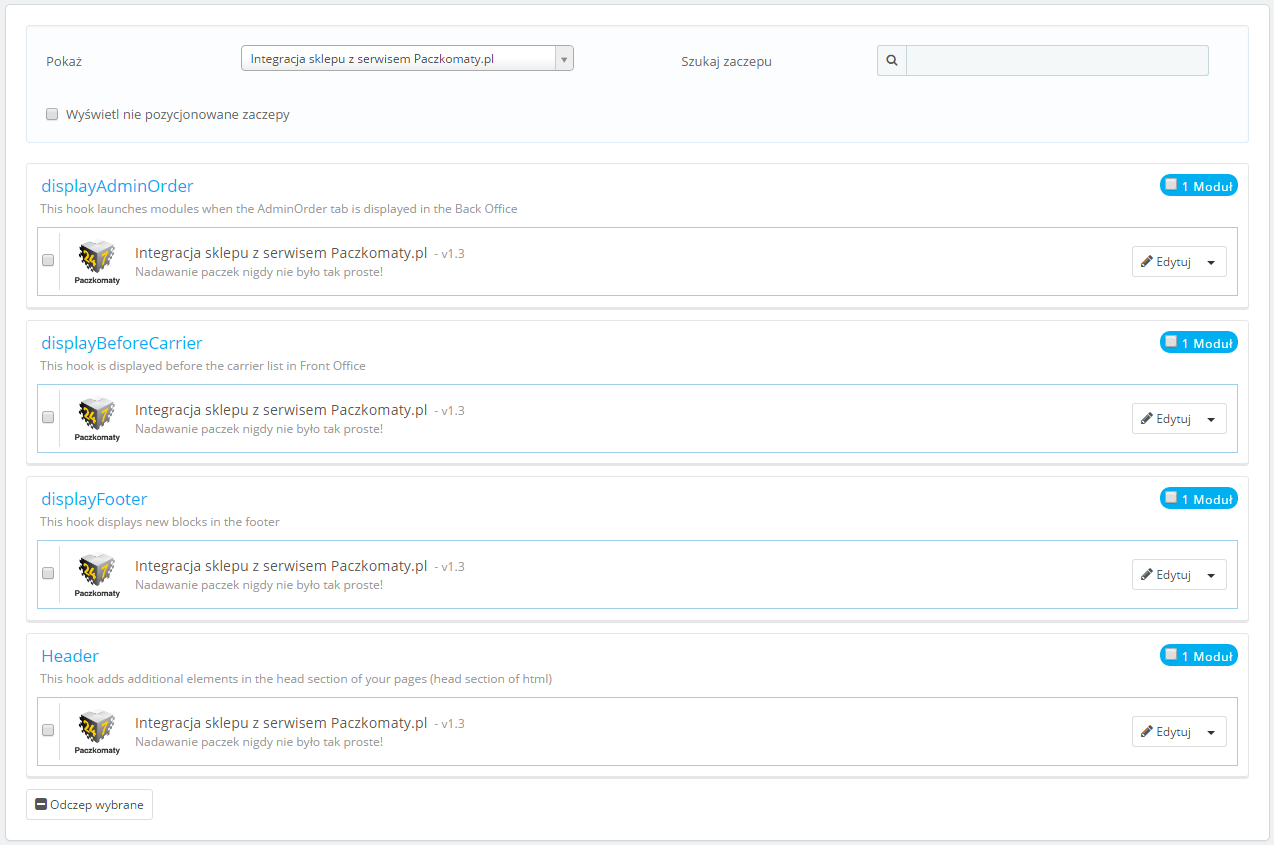Click Edytuj for the displayFooter module

tap(1166, 575)
